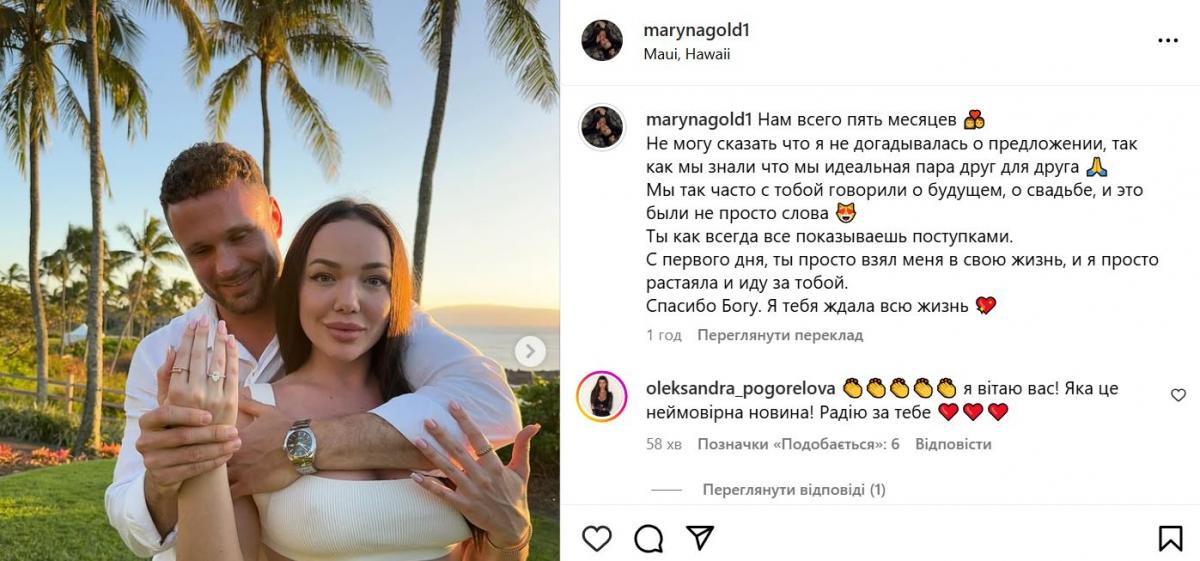Image resolution: width=1200 pixels, height=561 pixels.
Task: Open marynagold1 profile picture in the header
Action: 602,41
